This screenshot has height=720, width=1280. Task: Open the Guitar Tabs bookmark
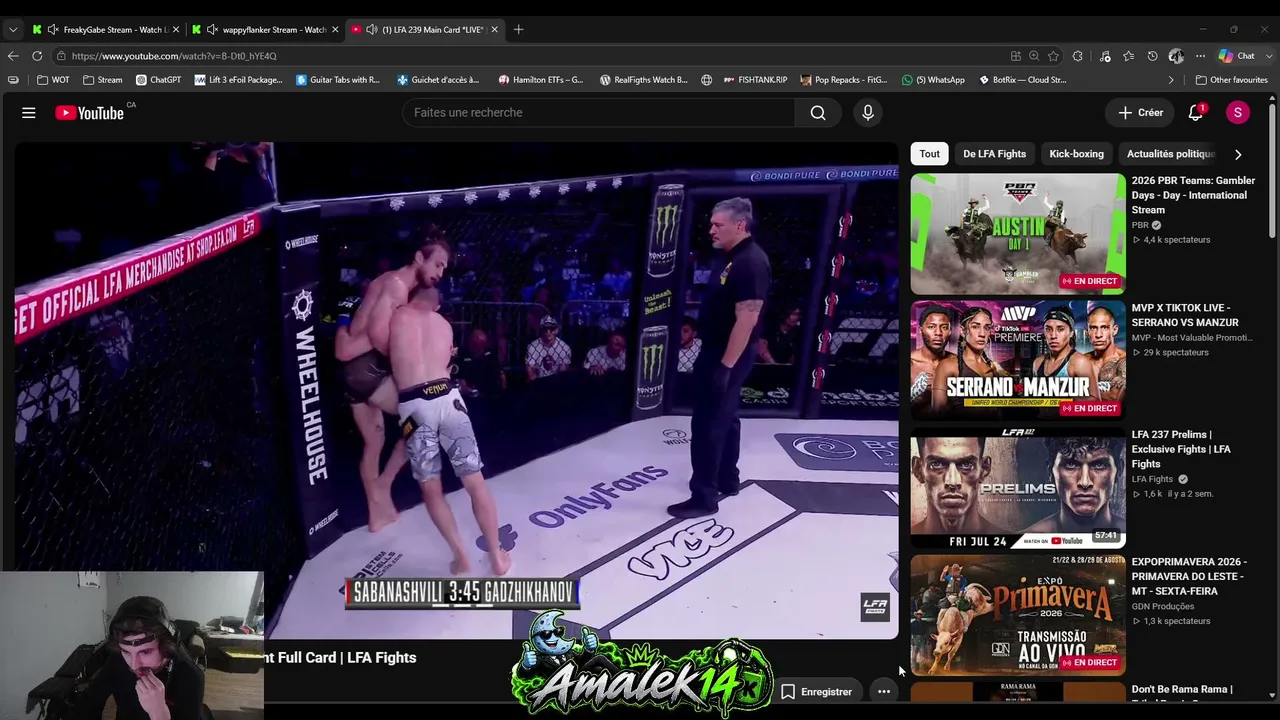point(338,80)
